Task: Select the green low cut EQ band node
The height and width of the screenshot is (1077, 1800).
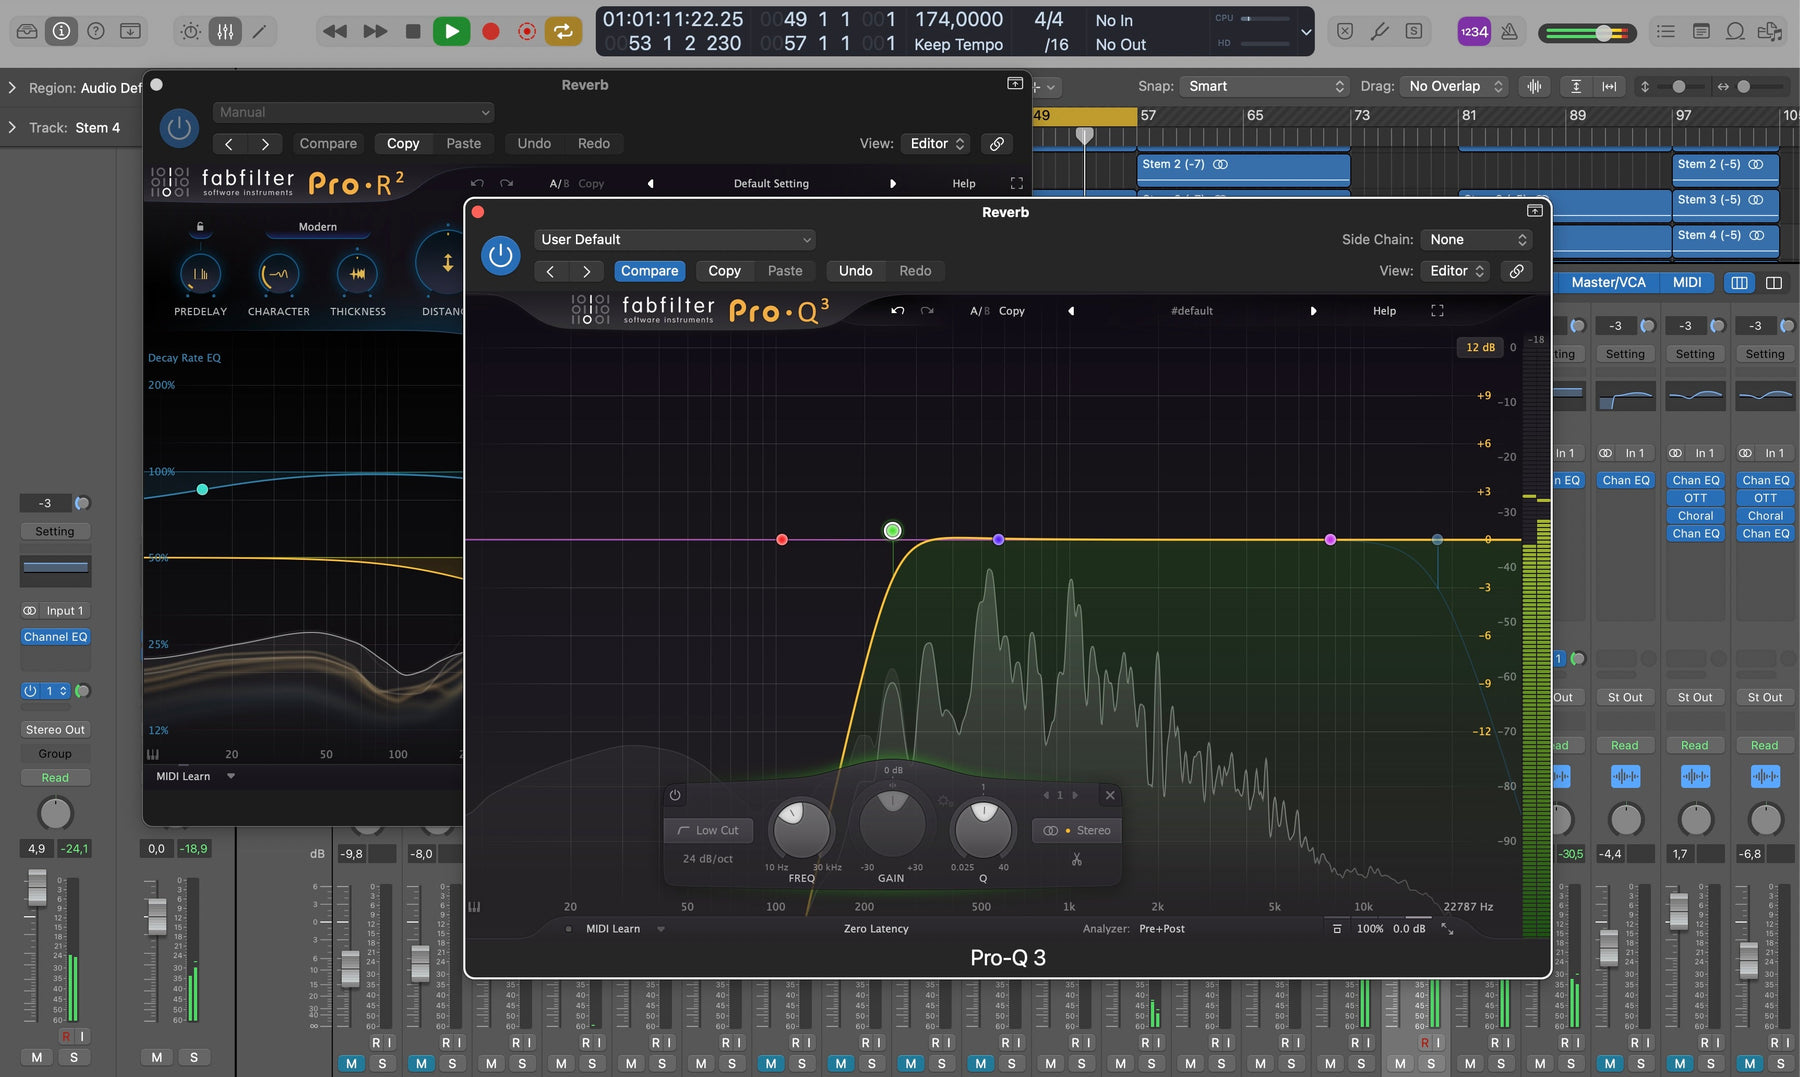Action: (892, 530)
